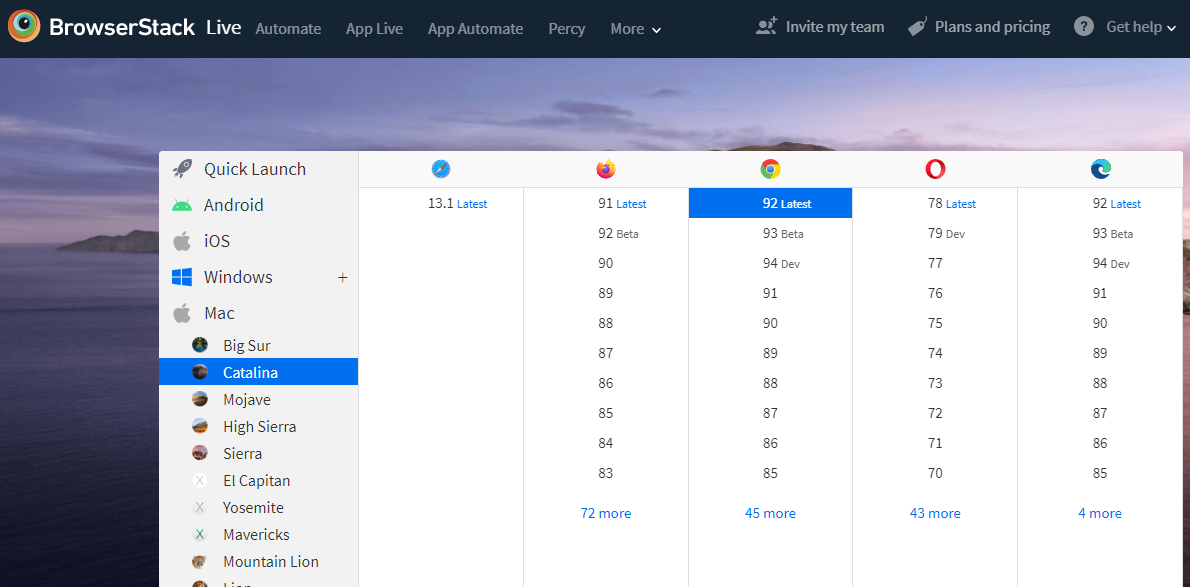Click the Apple icon beside iOS
The width and height of the screenshot is (1190, 587).
[182, 241]
